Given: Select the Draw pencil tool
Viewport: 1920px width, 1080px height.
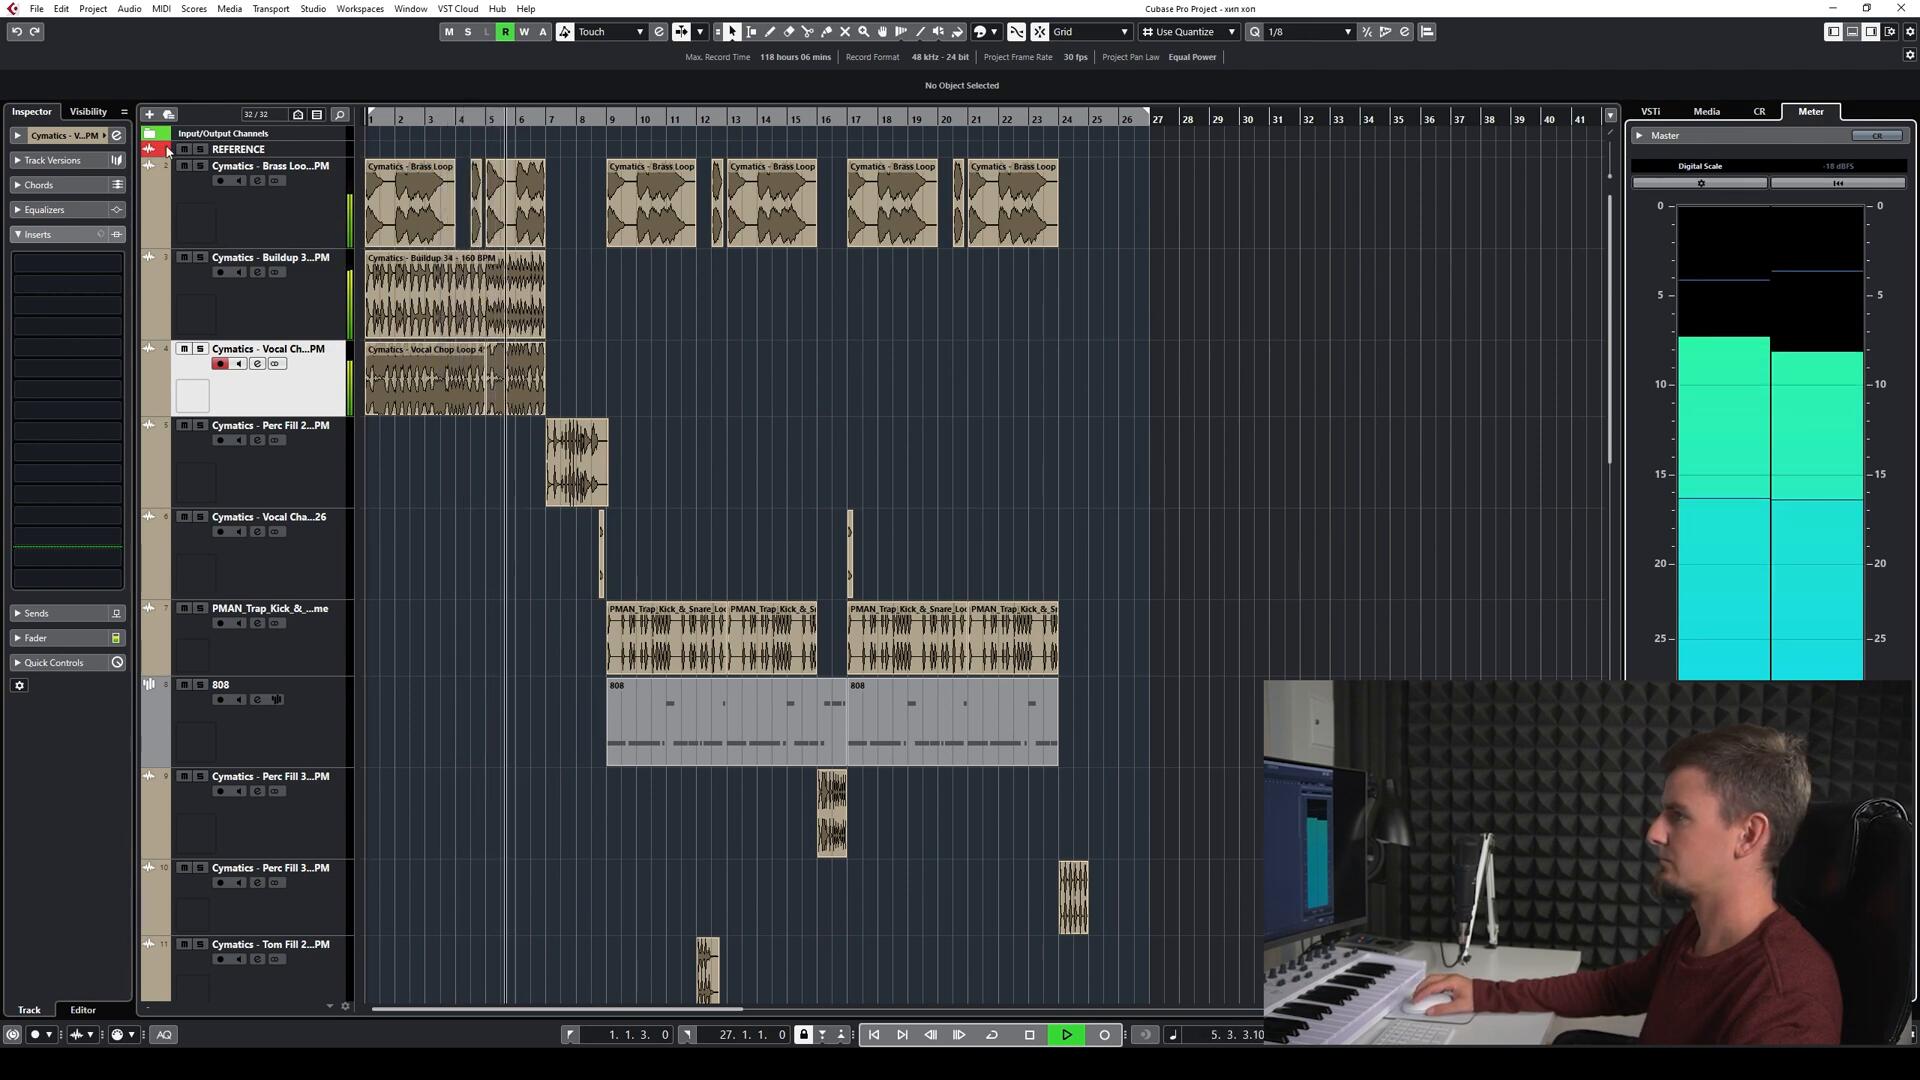Looking at the screenshot, I should 770,32.
